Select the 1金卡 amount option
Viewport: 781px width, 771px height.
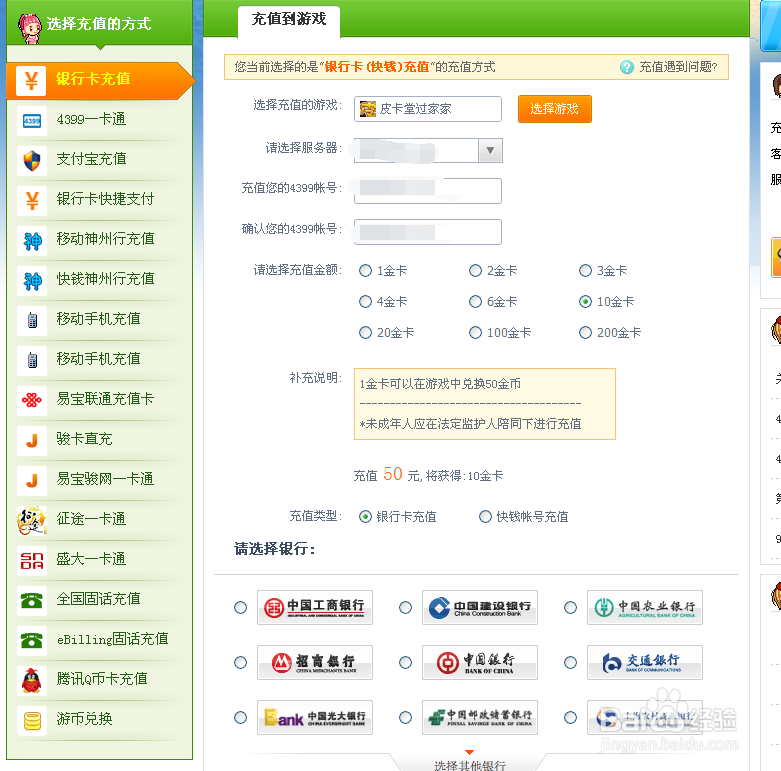[366, 270]
